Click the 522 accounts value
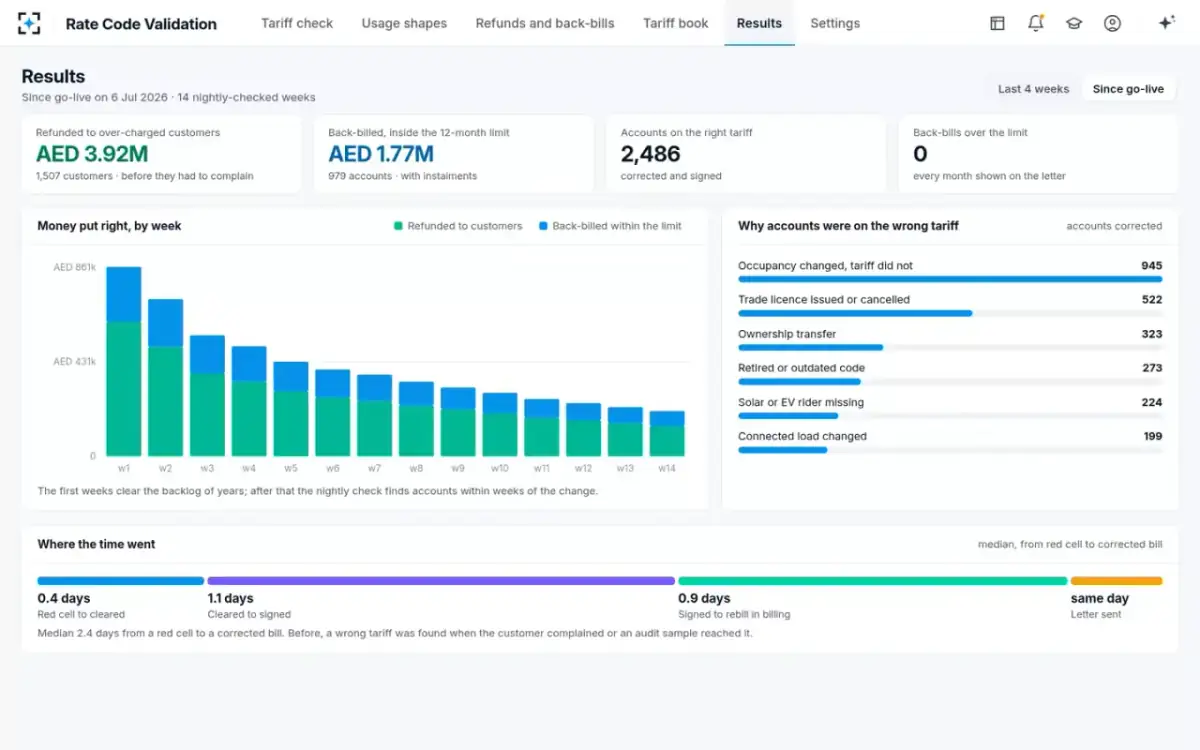This screenshot has width=1200, height=750. [1152, 300]
